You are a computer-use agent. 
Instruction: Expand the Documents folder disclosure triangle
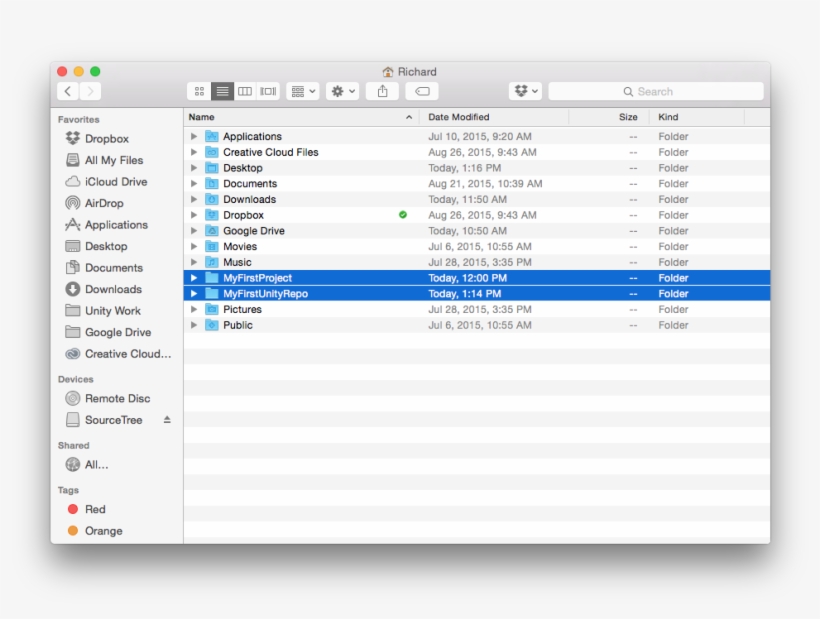tap(193, 184)
